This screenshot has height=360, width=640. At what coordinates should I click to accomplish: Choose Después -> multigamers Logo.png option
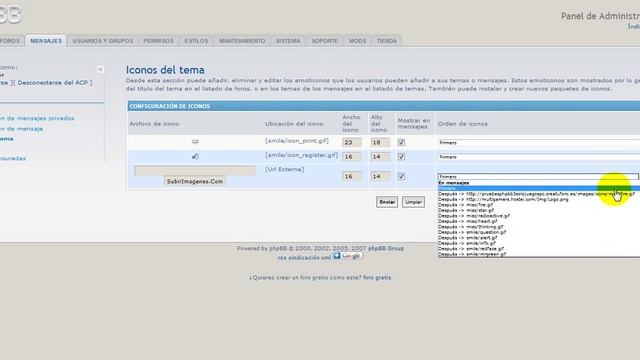[503, 200]
